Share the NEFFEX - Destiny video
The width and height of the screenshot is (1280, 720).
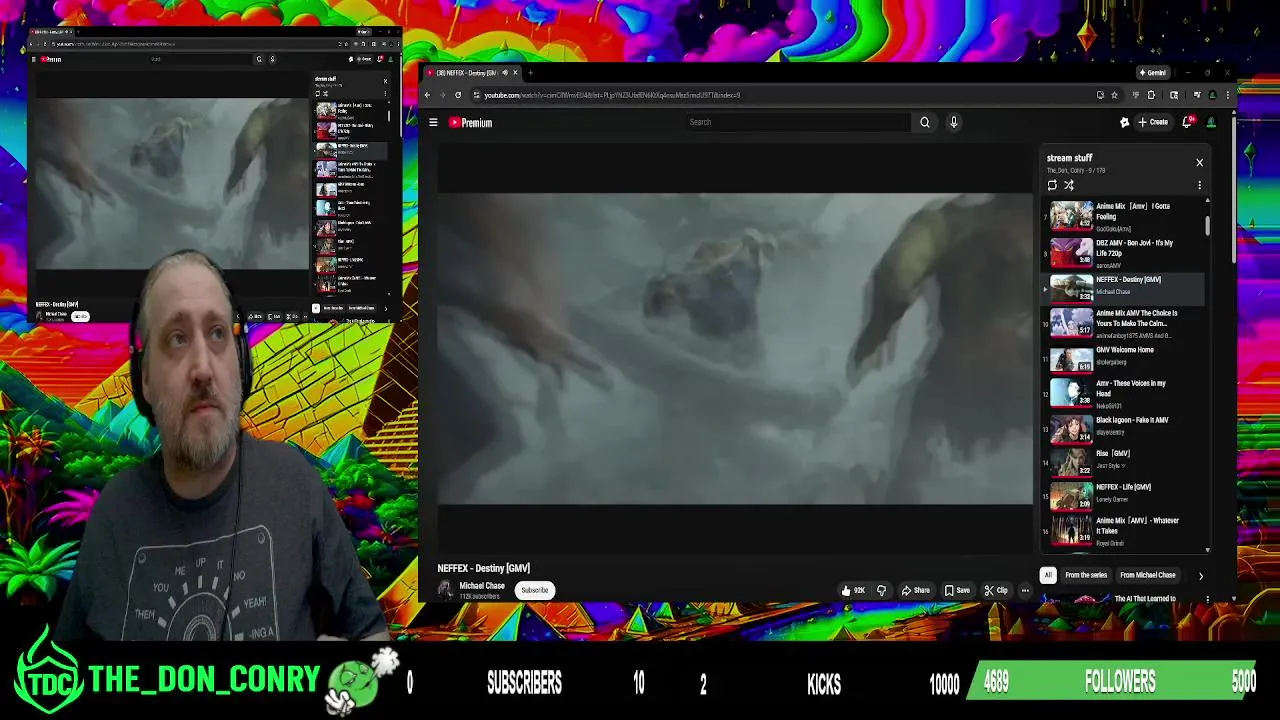(x=916, y=590)
